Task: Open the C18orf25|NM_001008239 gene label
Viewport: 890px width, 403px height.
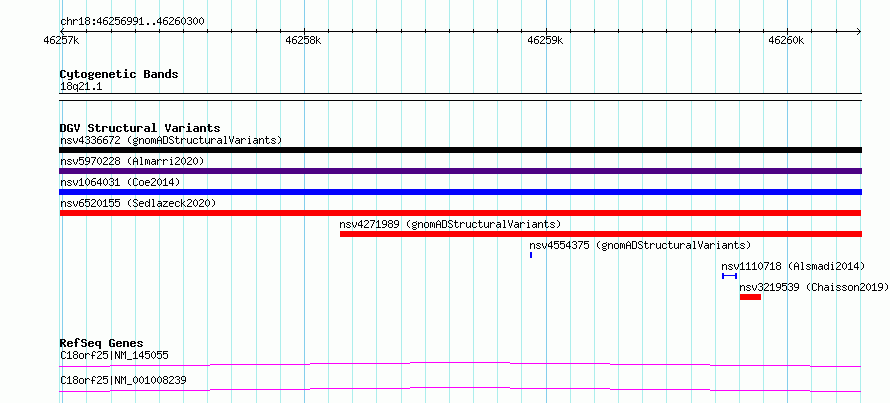Action: click(123, 380)
